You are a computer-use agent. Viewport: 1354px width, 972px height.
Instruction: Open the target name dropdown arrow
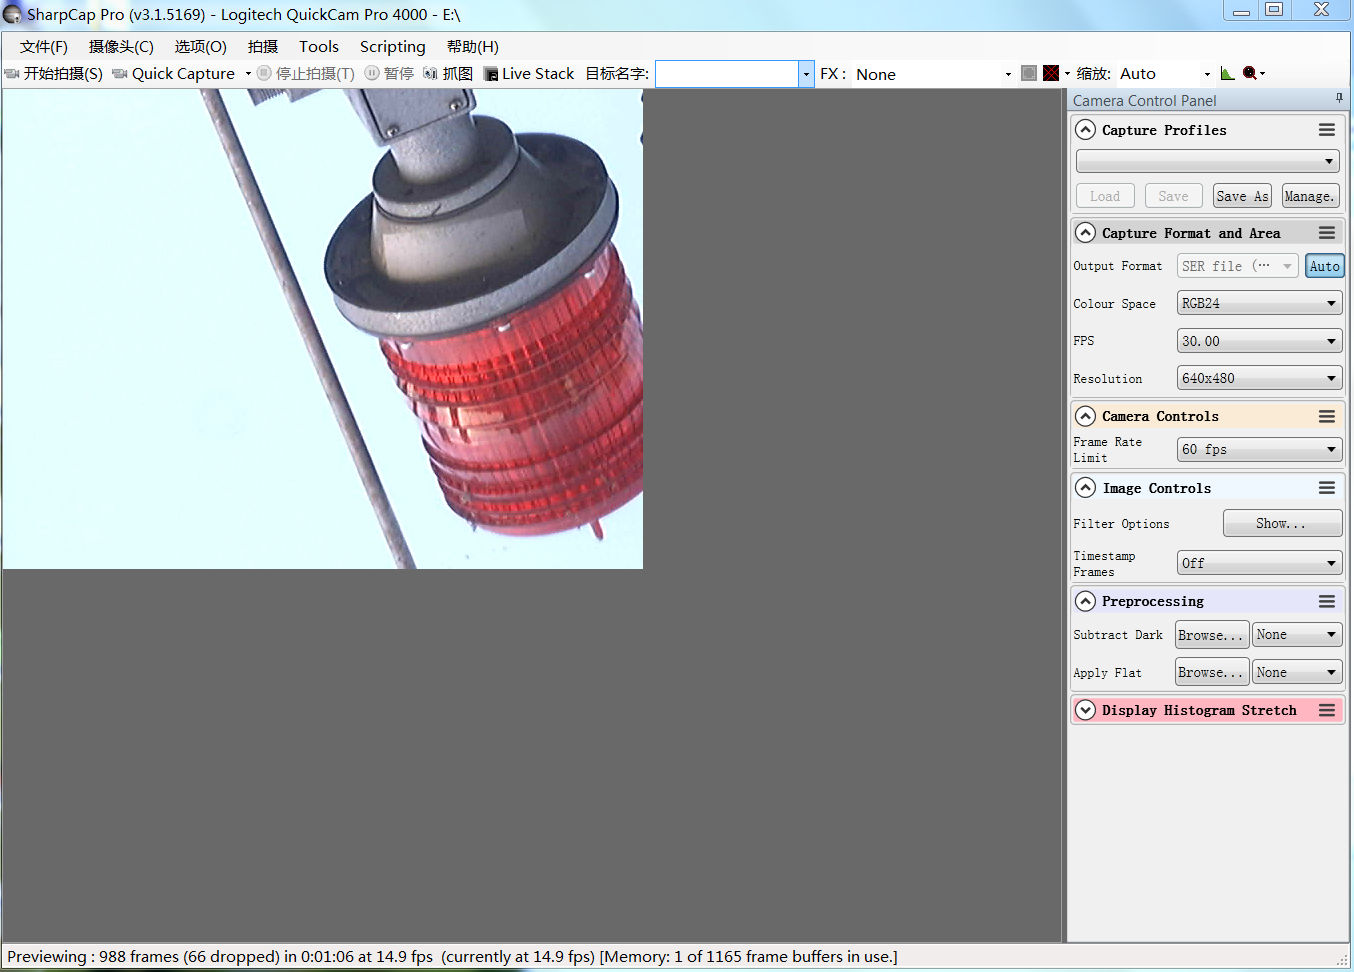point(807,74)
